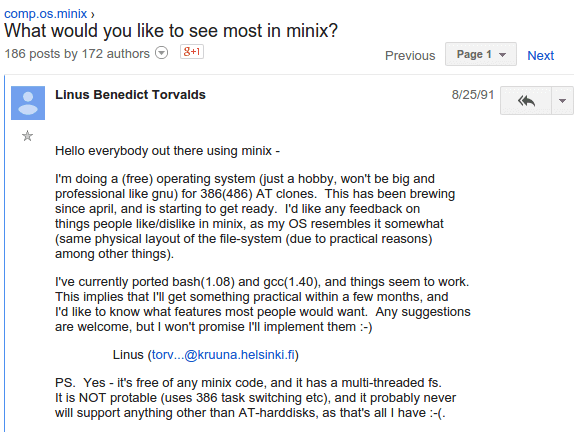The width and height of the screenshot is (578, 432).
Task: Click the Previous page link
Action: (x=410, y=55)
